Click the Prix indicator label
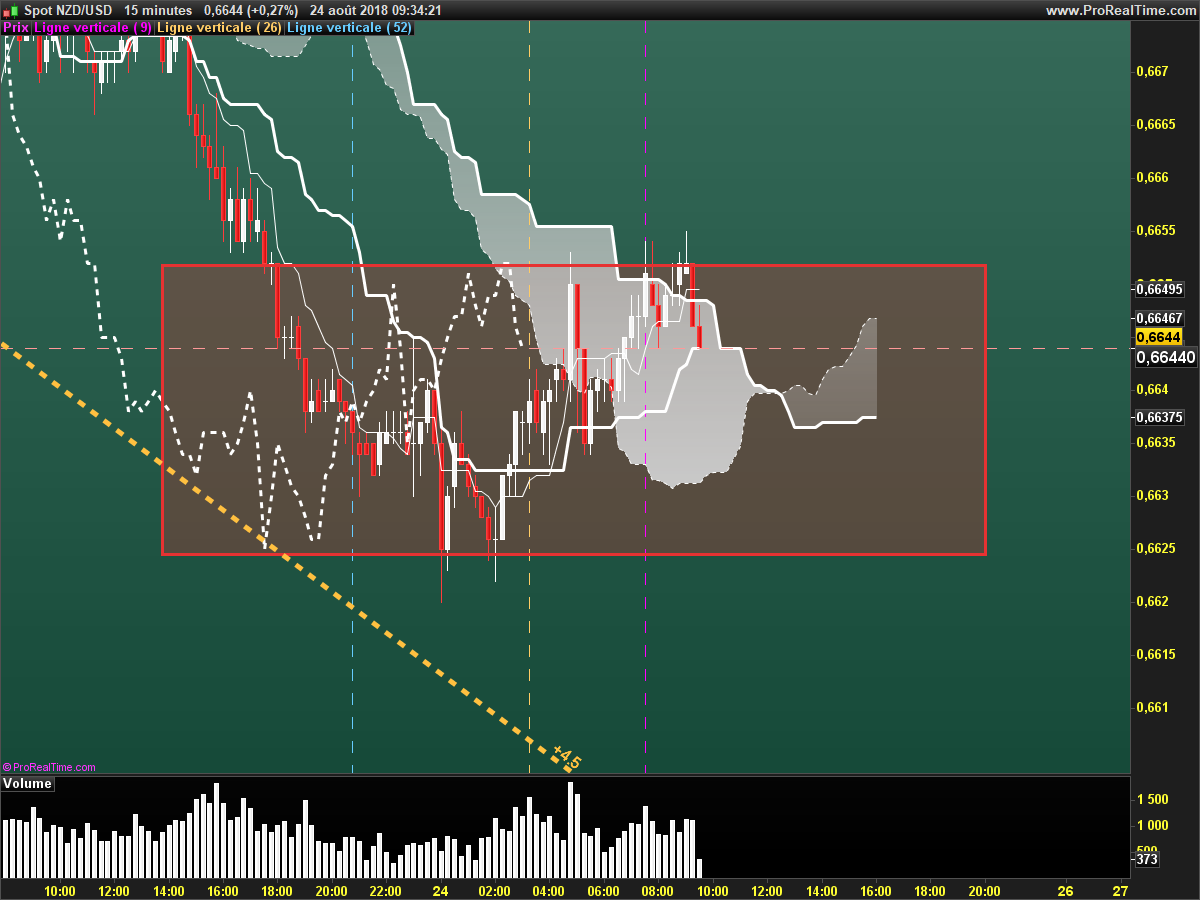Viewport: 1200px width, 900px height. (16, 28)
